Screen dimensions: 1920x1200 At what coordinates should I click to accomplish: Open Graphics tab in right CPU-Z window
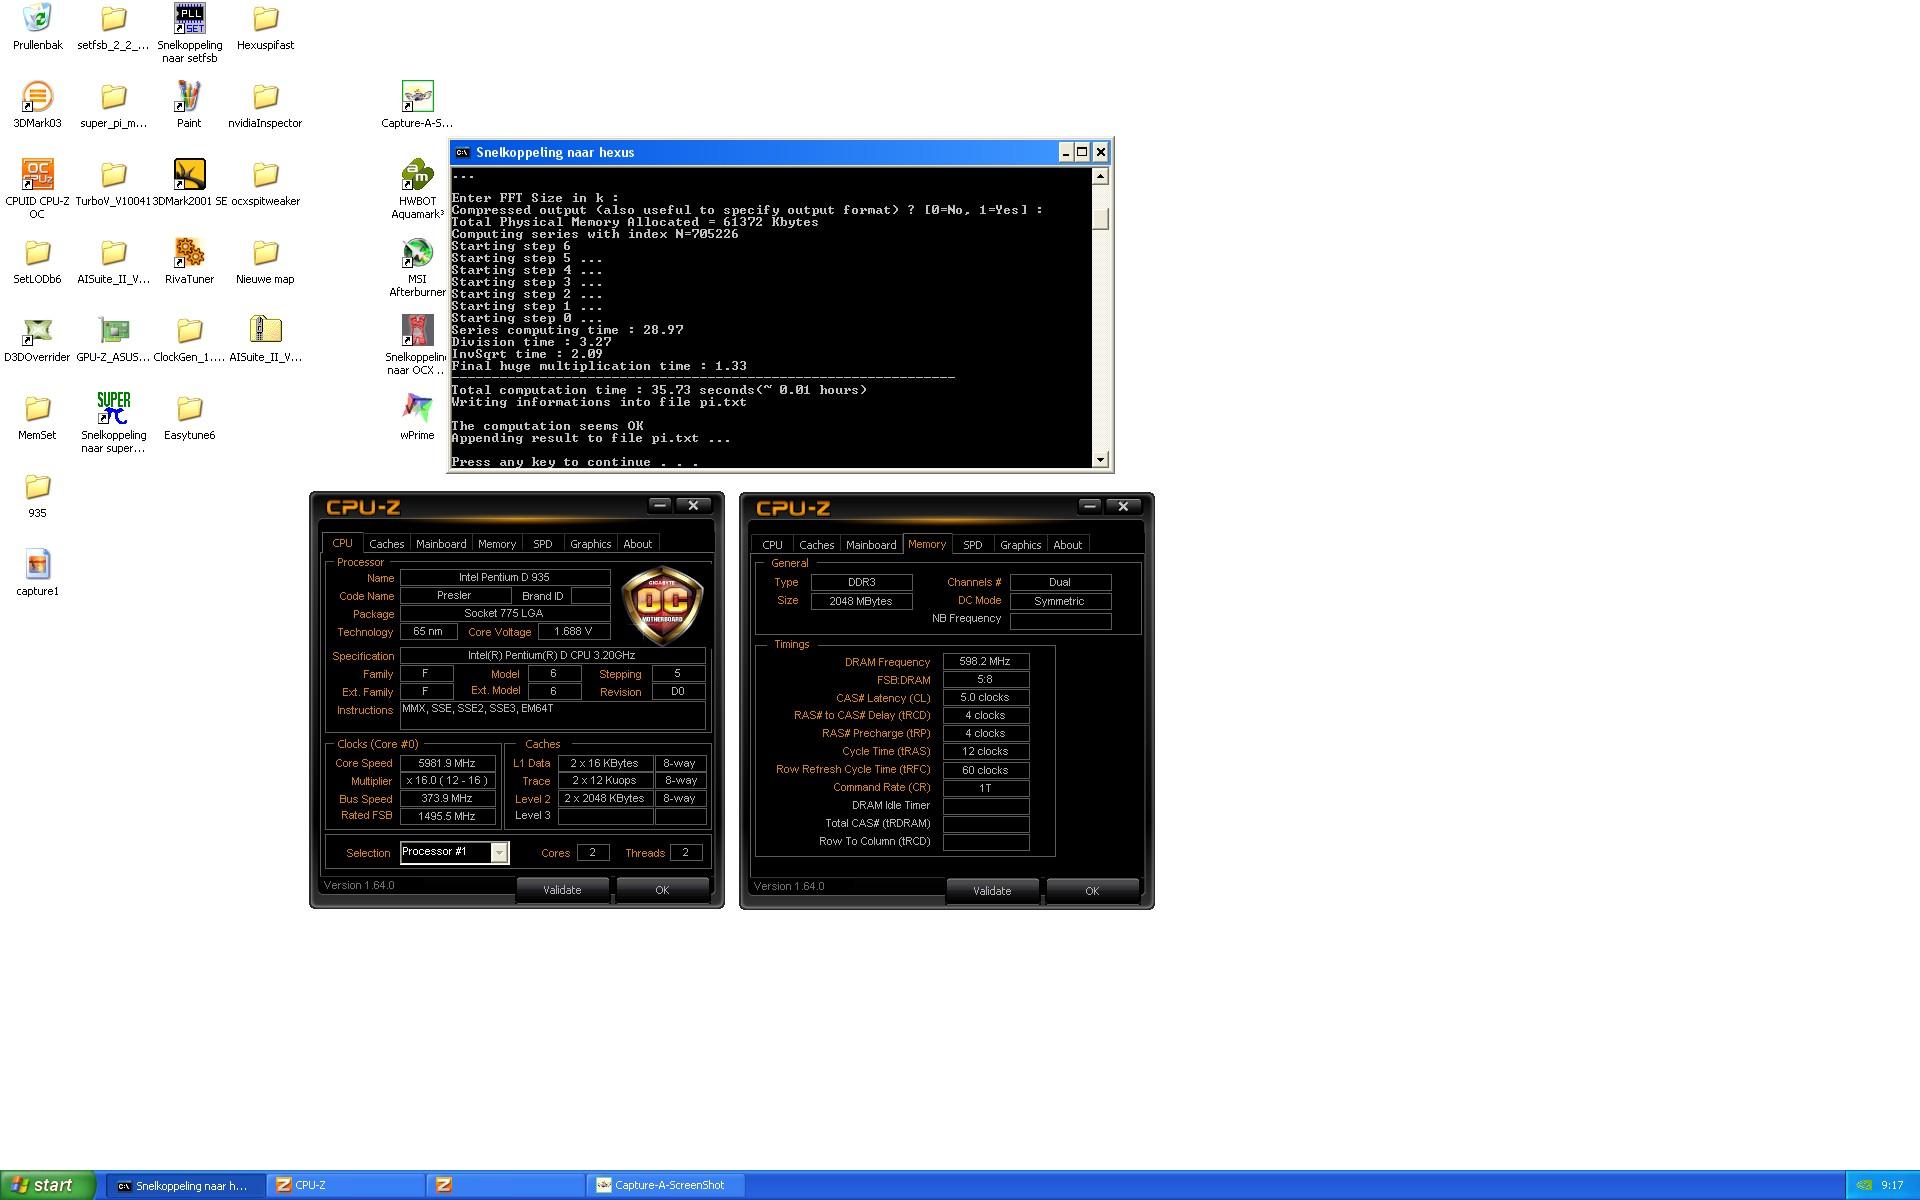pos(1020,545)
